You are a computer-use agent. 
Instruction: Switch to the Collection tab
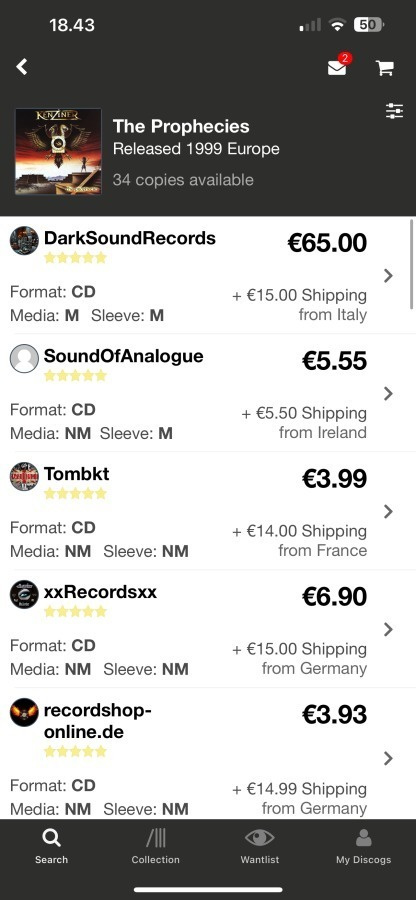[155, 847]
